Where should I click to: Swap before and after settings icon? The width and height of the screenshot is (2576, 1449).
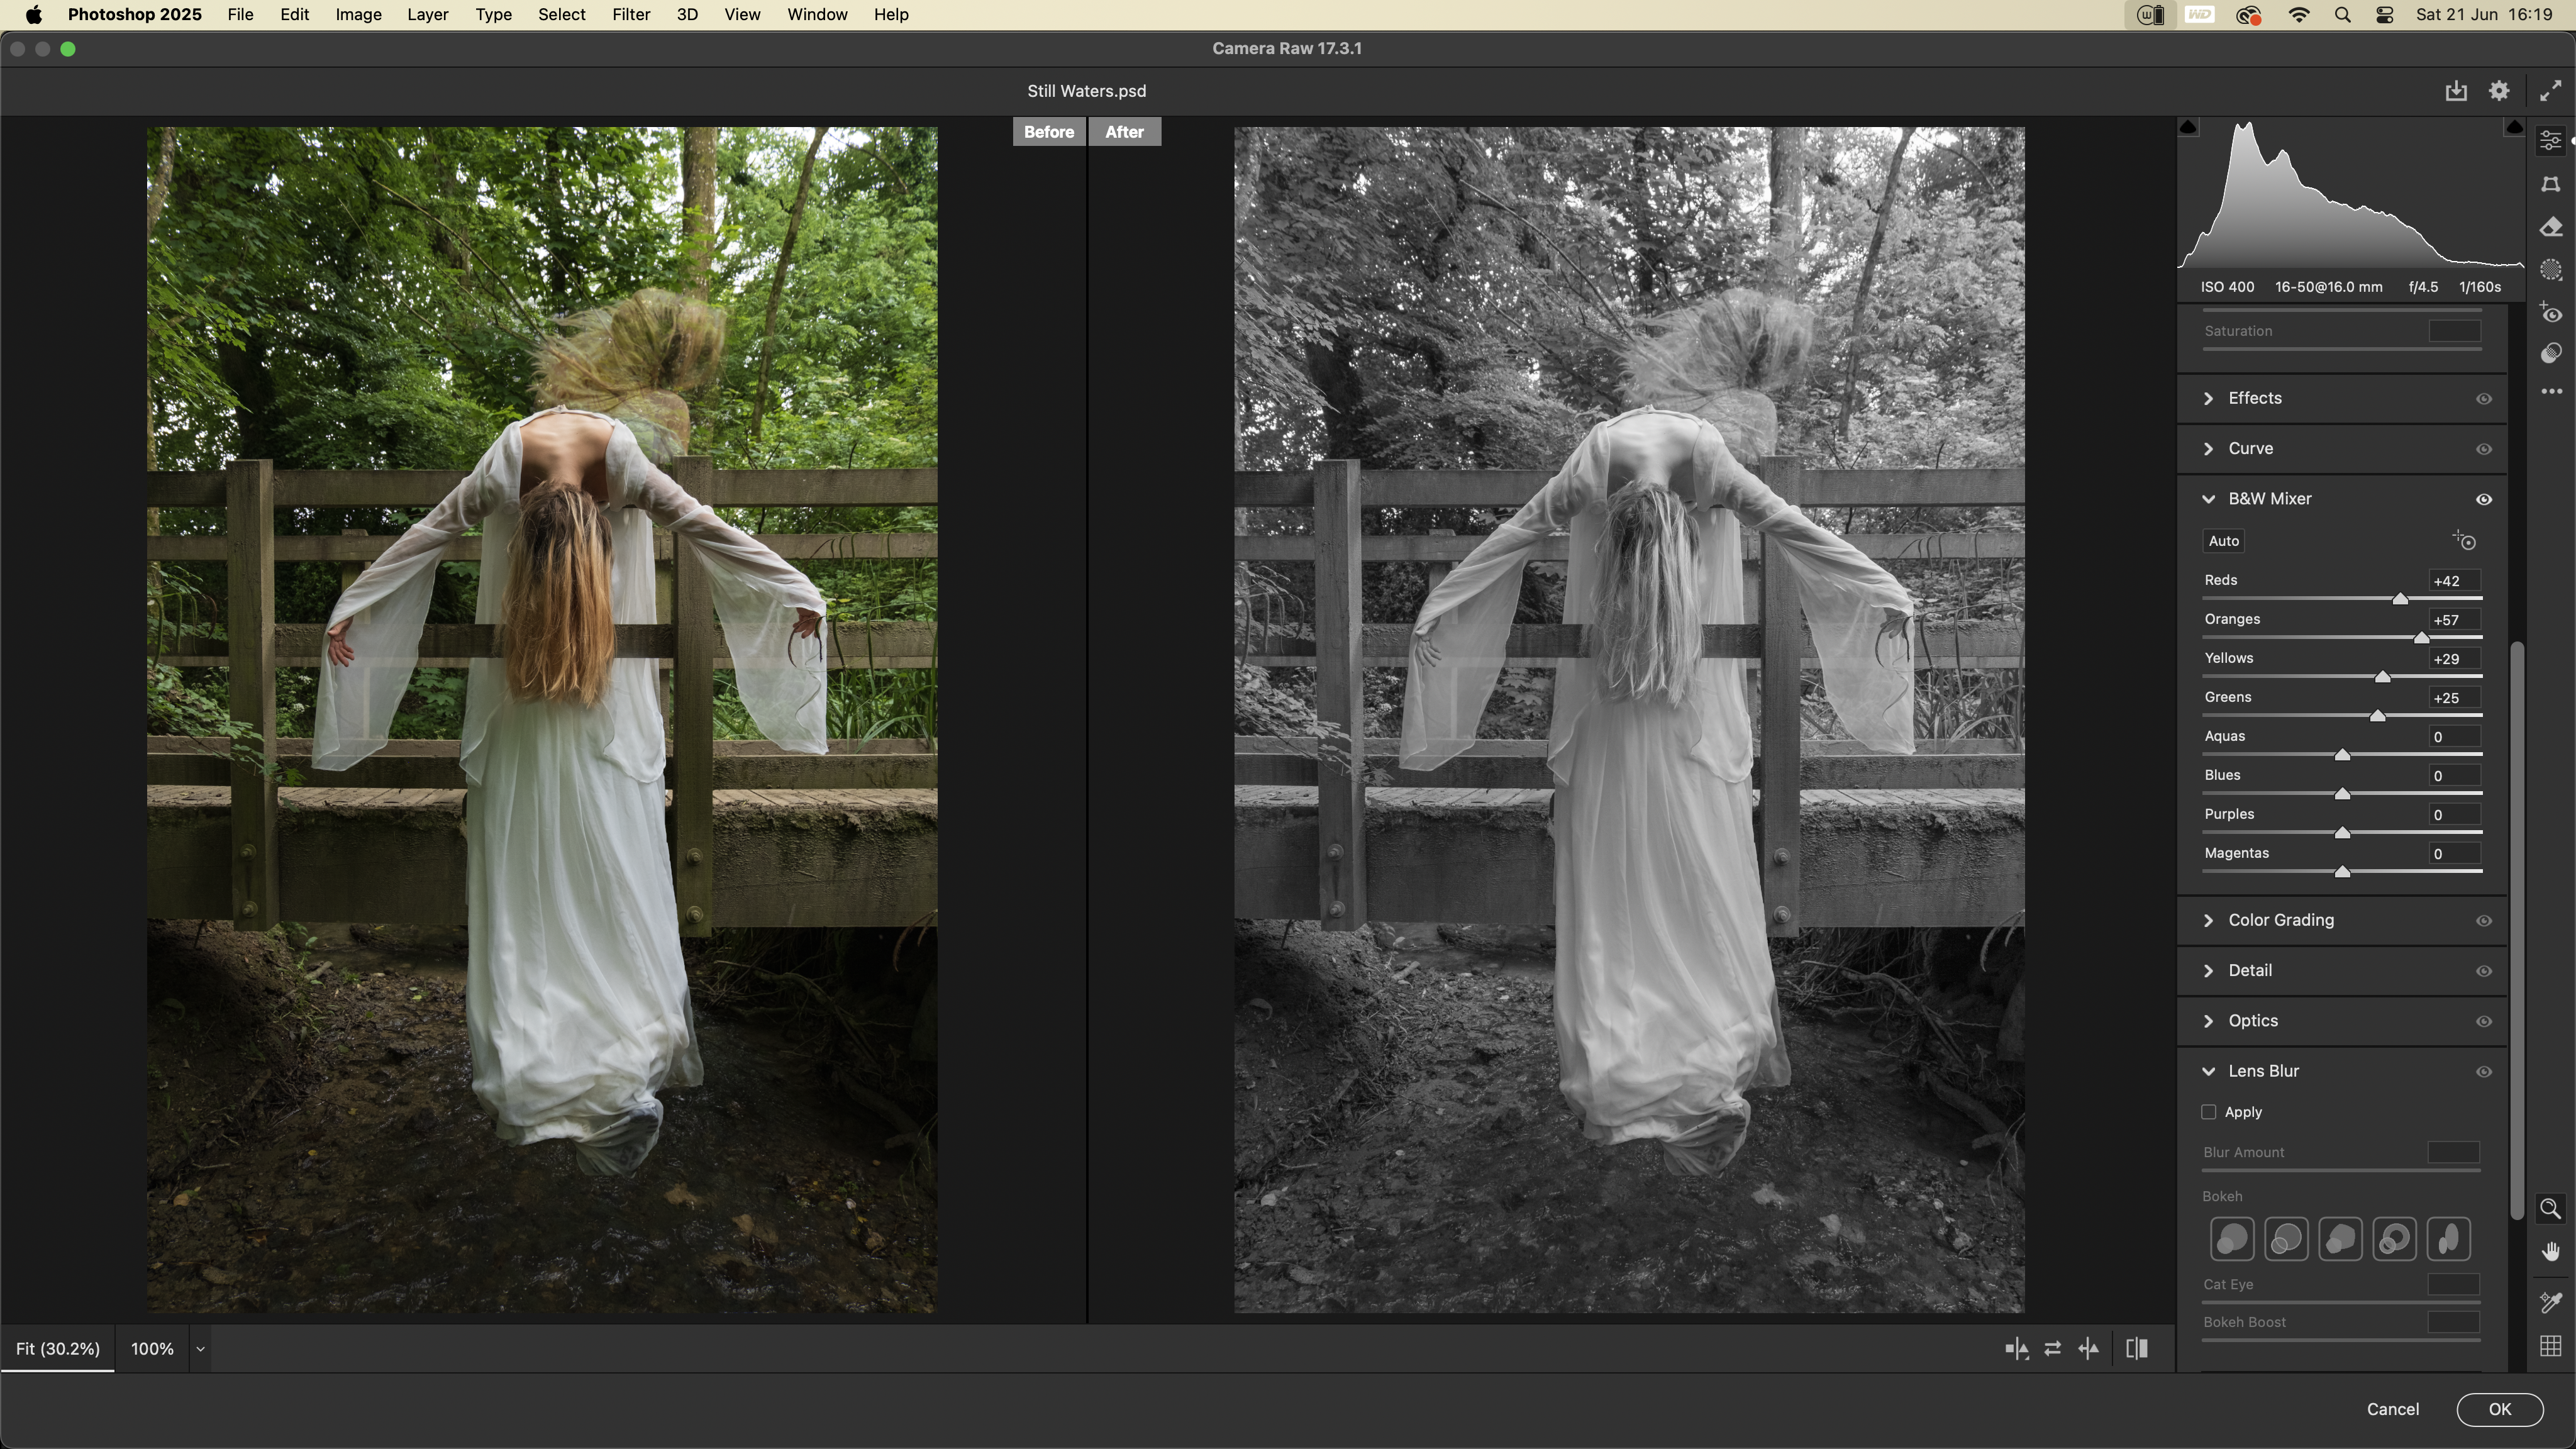(x=2053, y=1349)
